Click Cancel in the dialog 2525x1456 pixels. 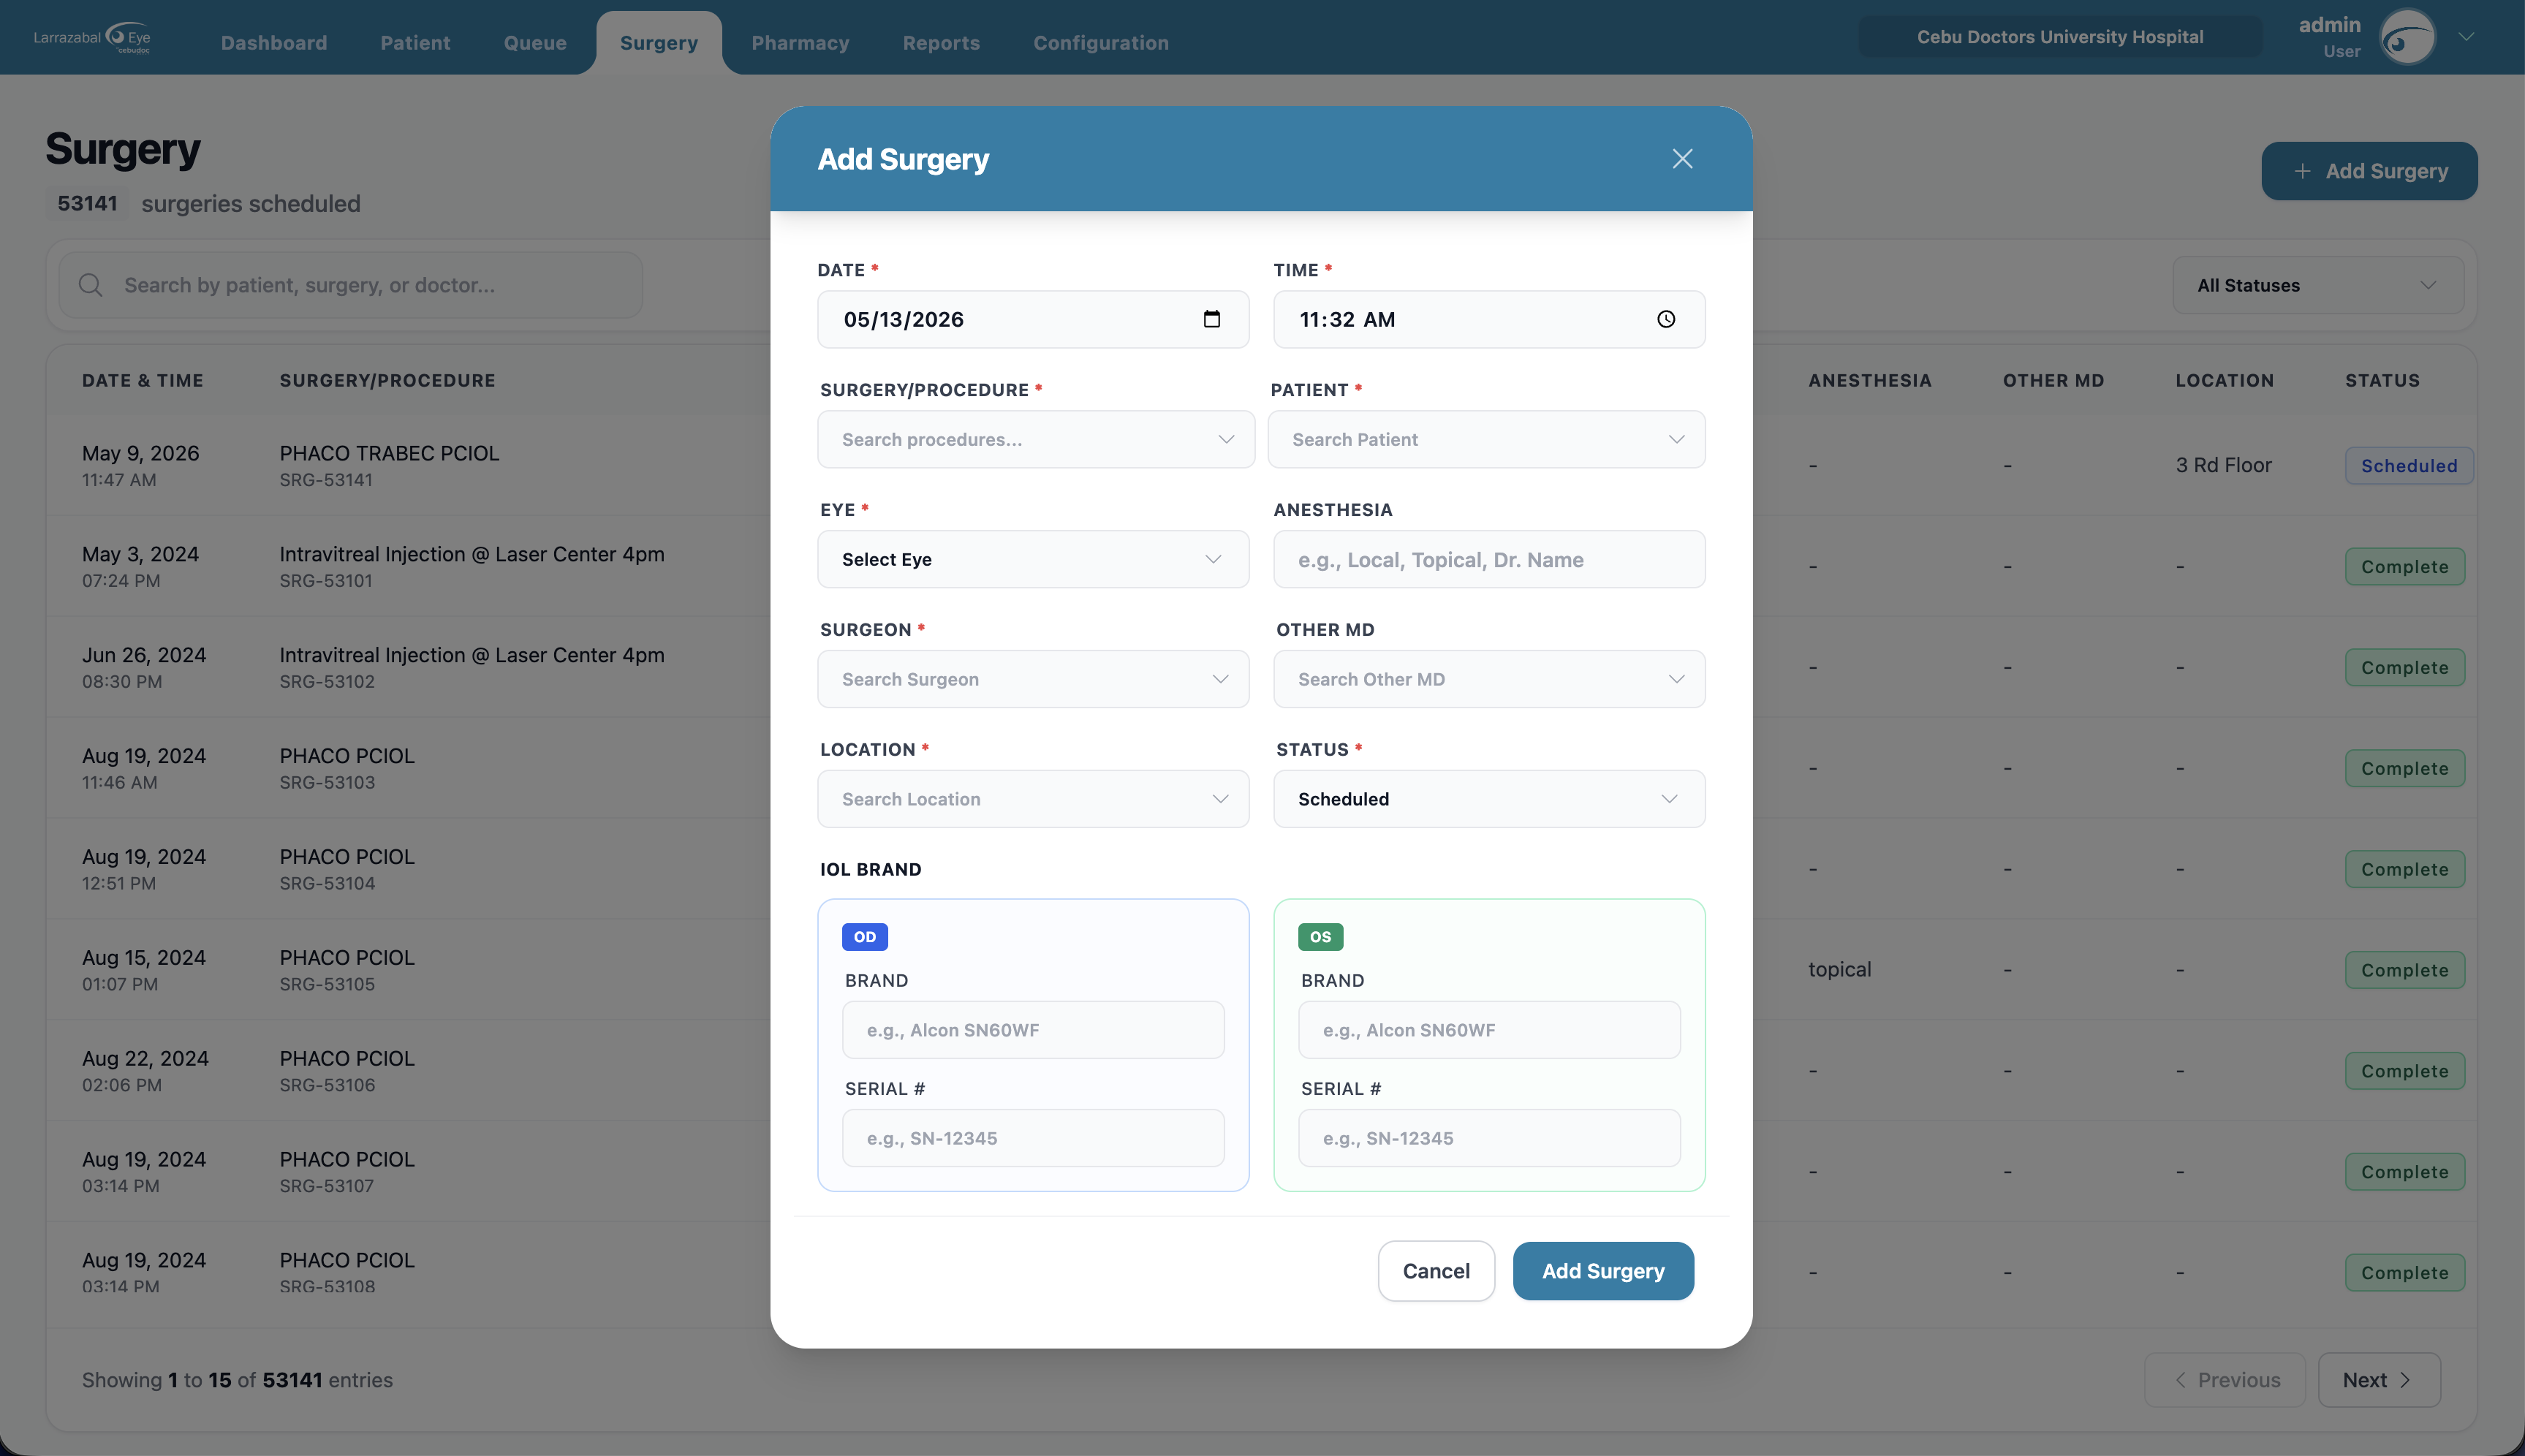[x=1436, y=1271]
